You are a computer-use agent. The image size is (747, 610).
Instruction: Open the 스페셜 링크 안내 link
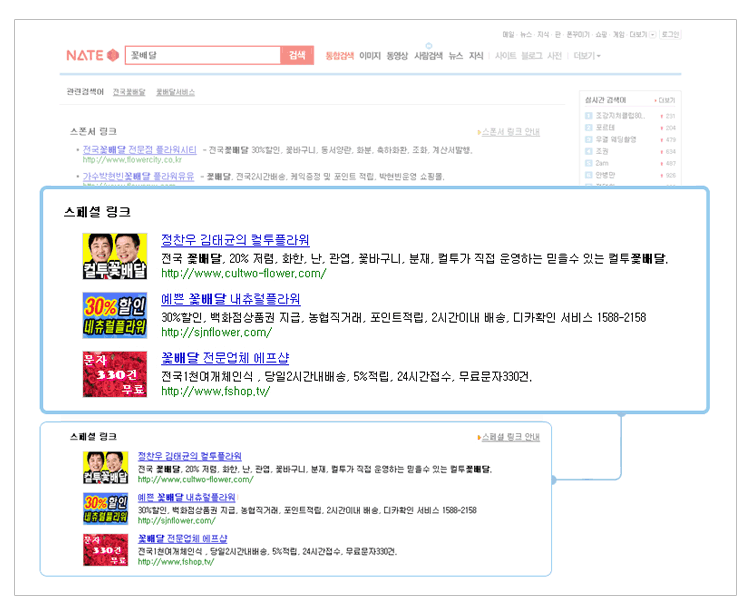coord(510,437)
